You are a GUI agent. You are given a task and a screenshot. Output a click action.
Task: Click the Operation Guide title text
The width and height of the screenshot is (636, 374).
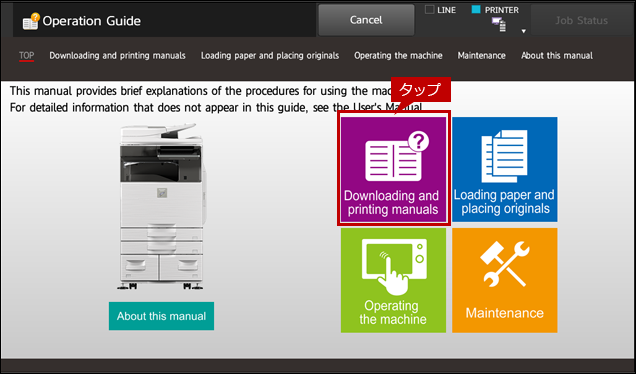click(92, 21)
